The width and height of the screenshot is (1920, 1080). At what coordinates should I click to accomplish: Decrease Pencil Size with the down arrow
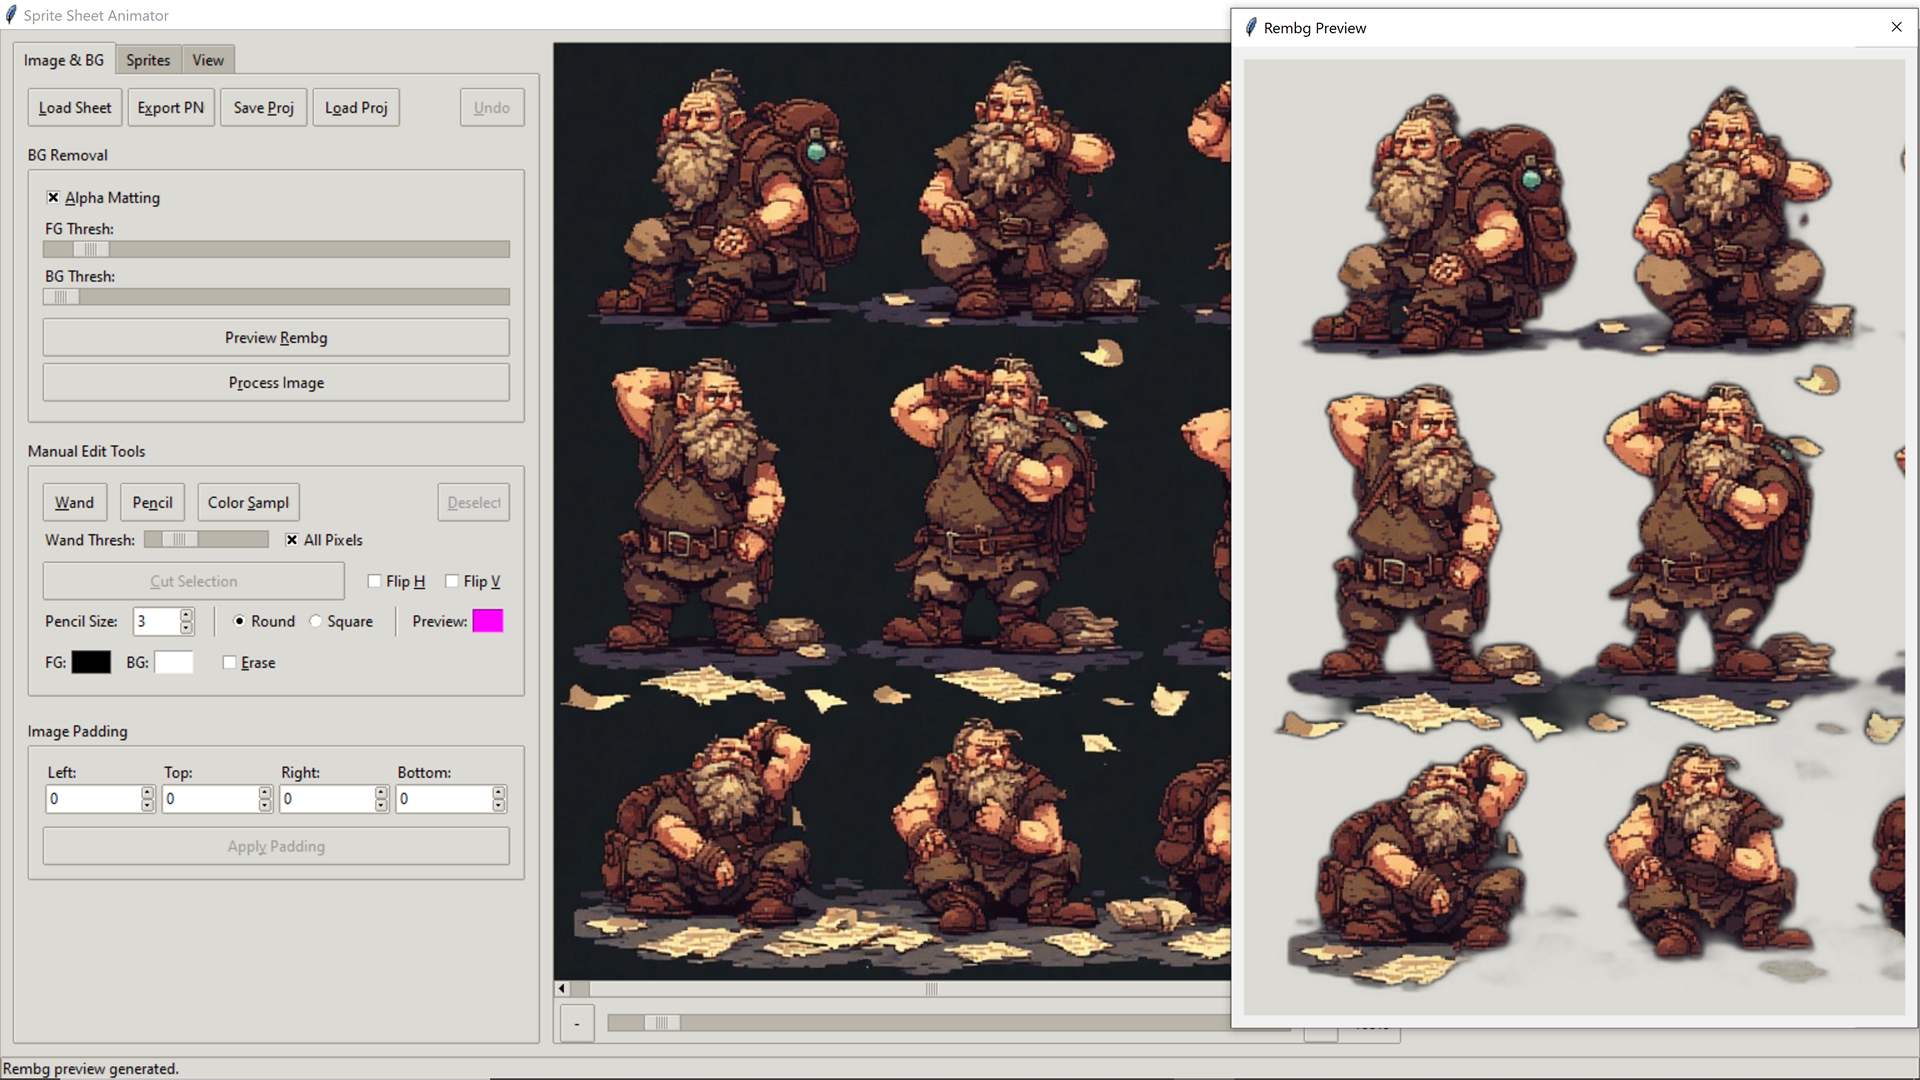tap(186, 629)
